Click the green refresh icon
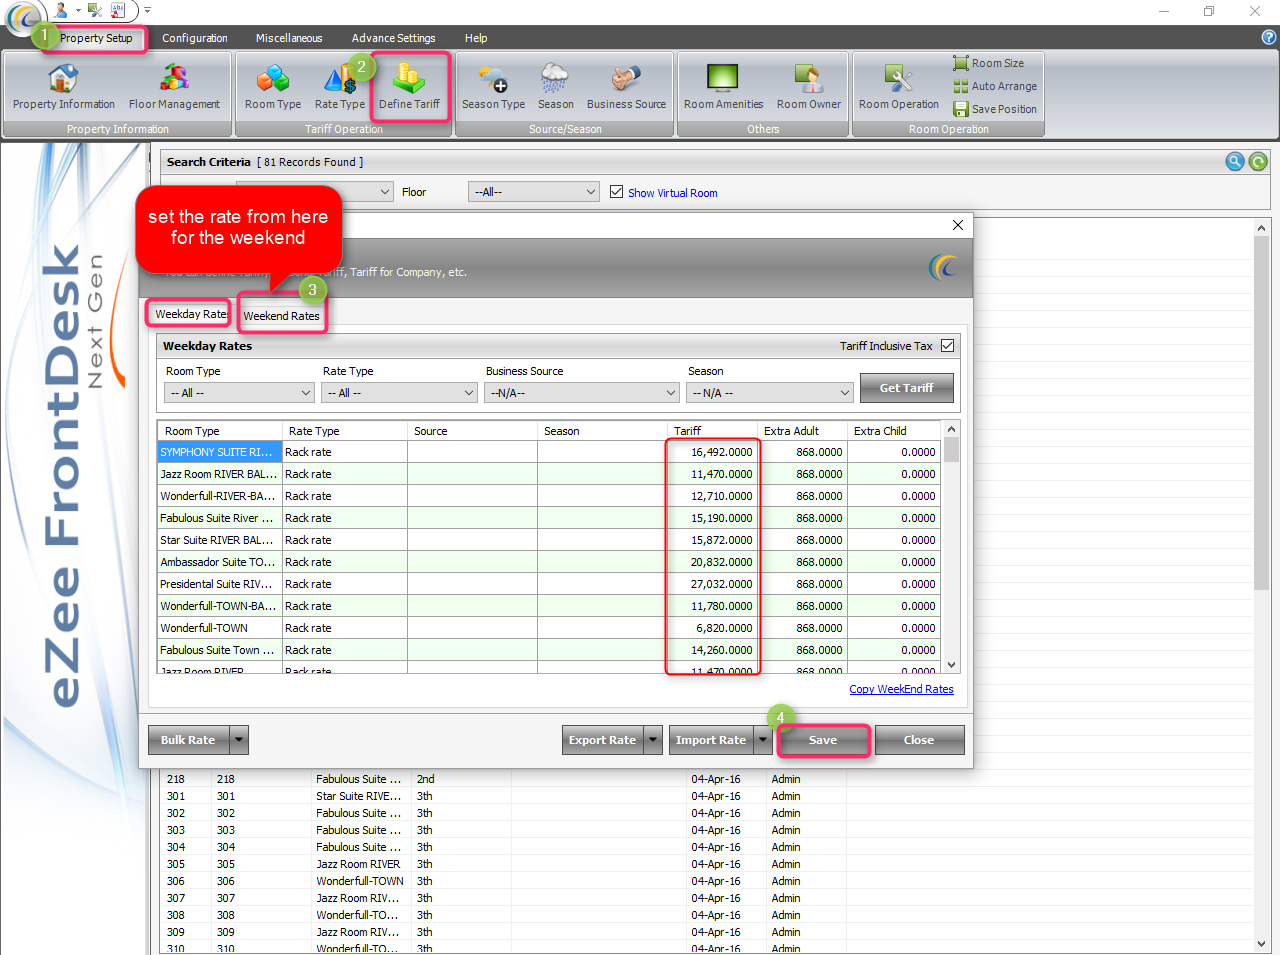This screenshot has height=955, width=1280. click(x=1258, y=162)
